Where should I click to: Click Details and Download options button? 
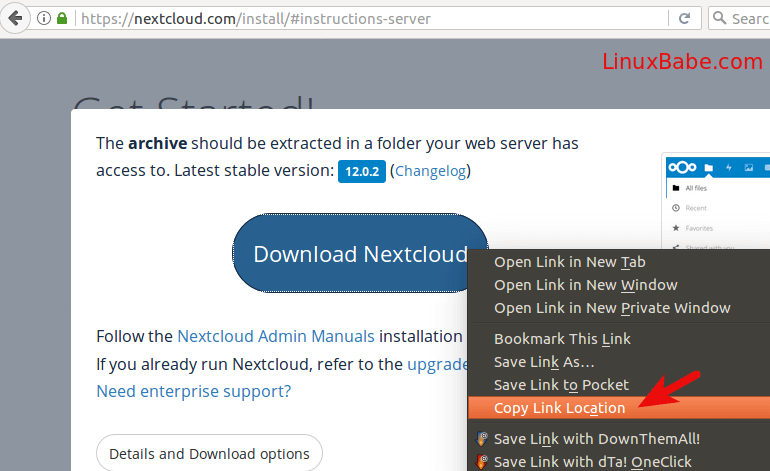(209, 454)
